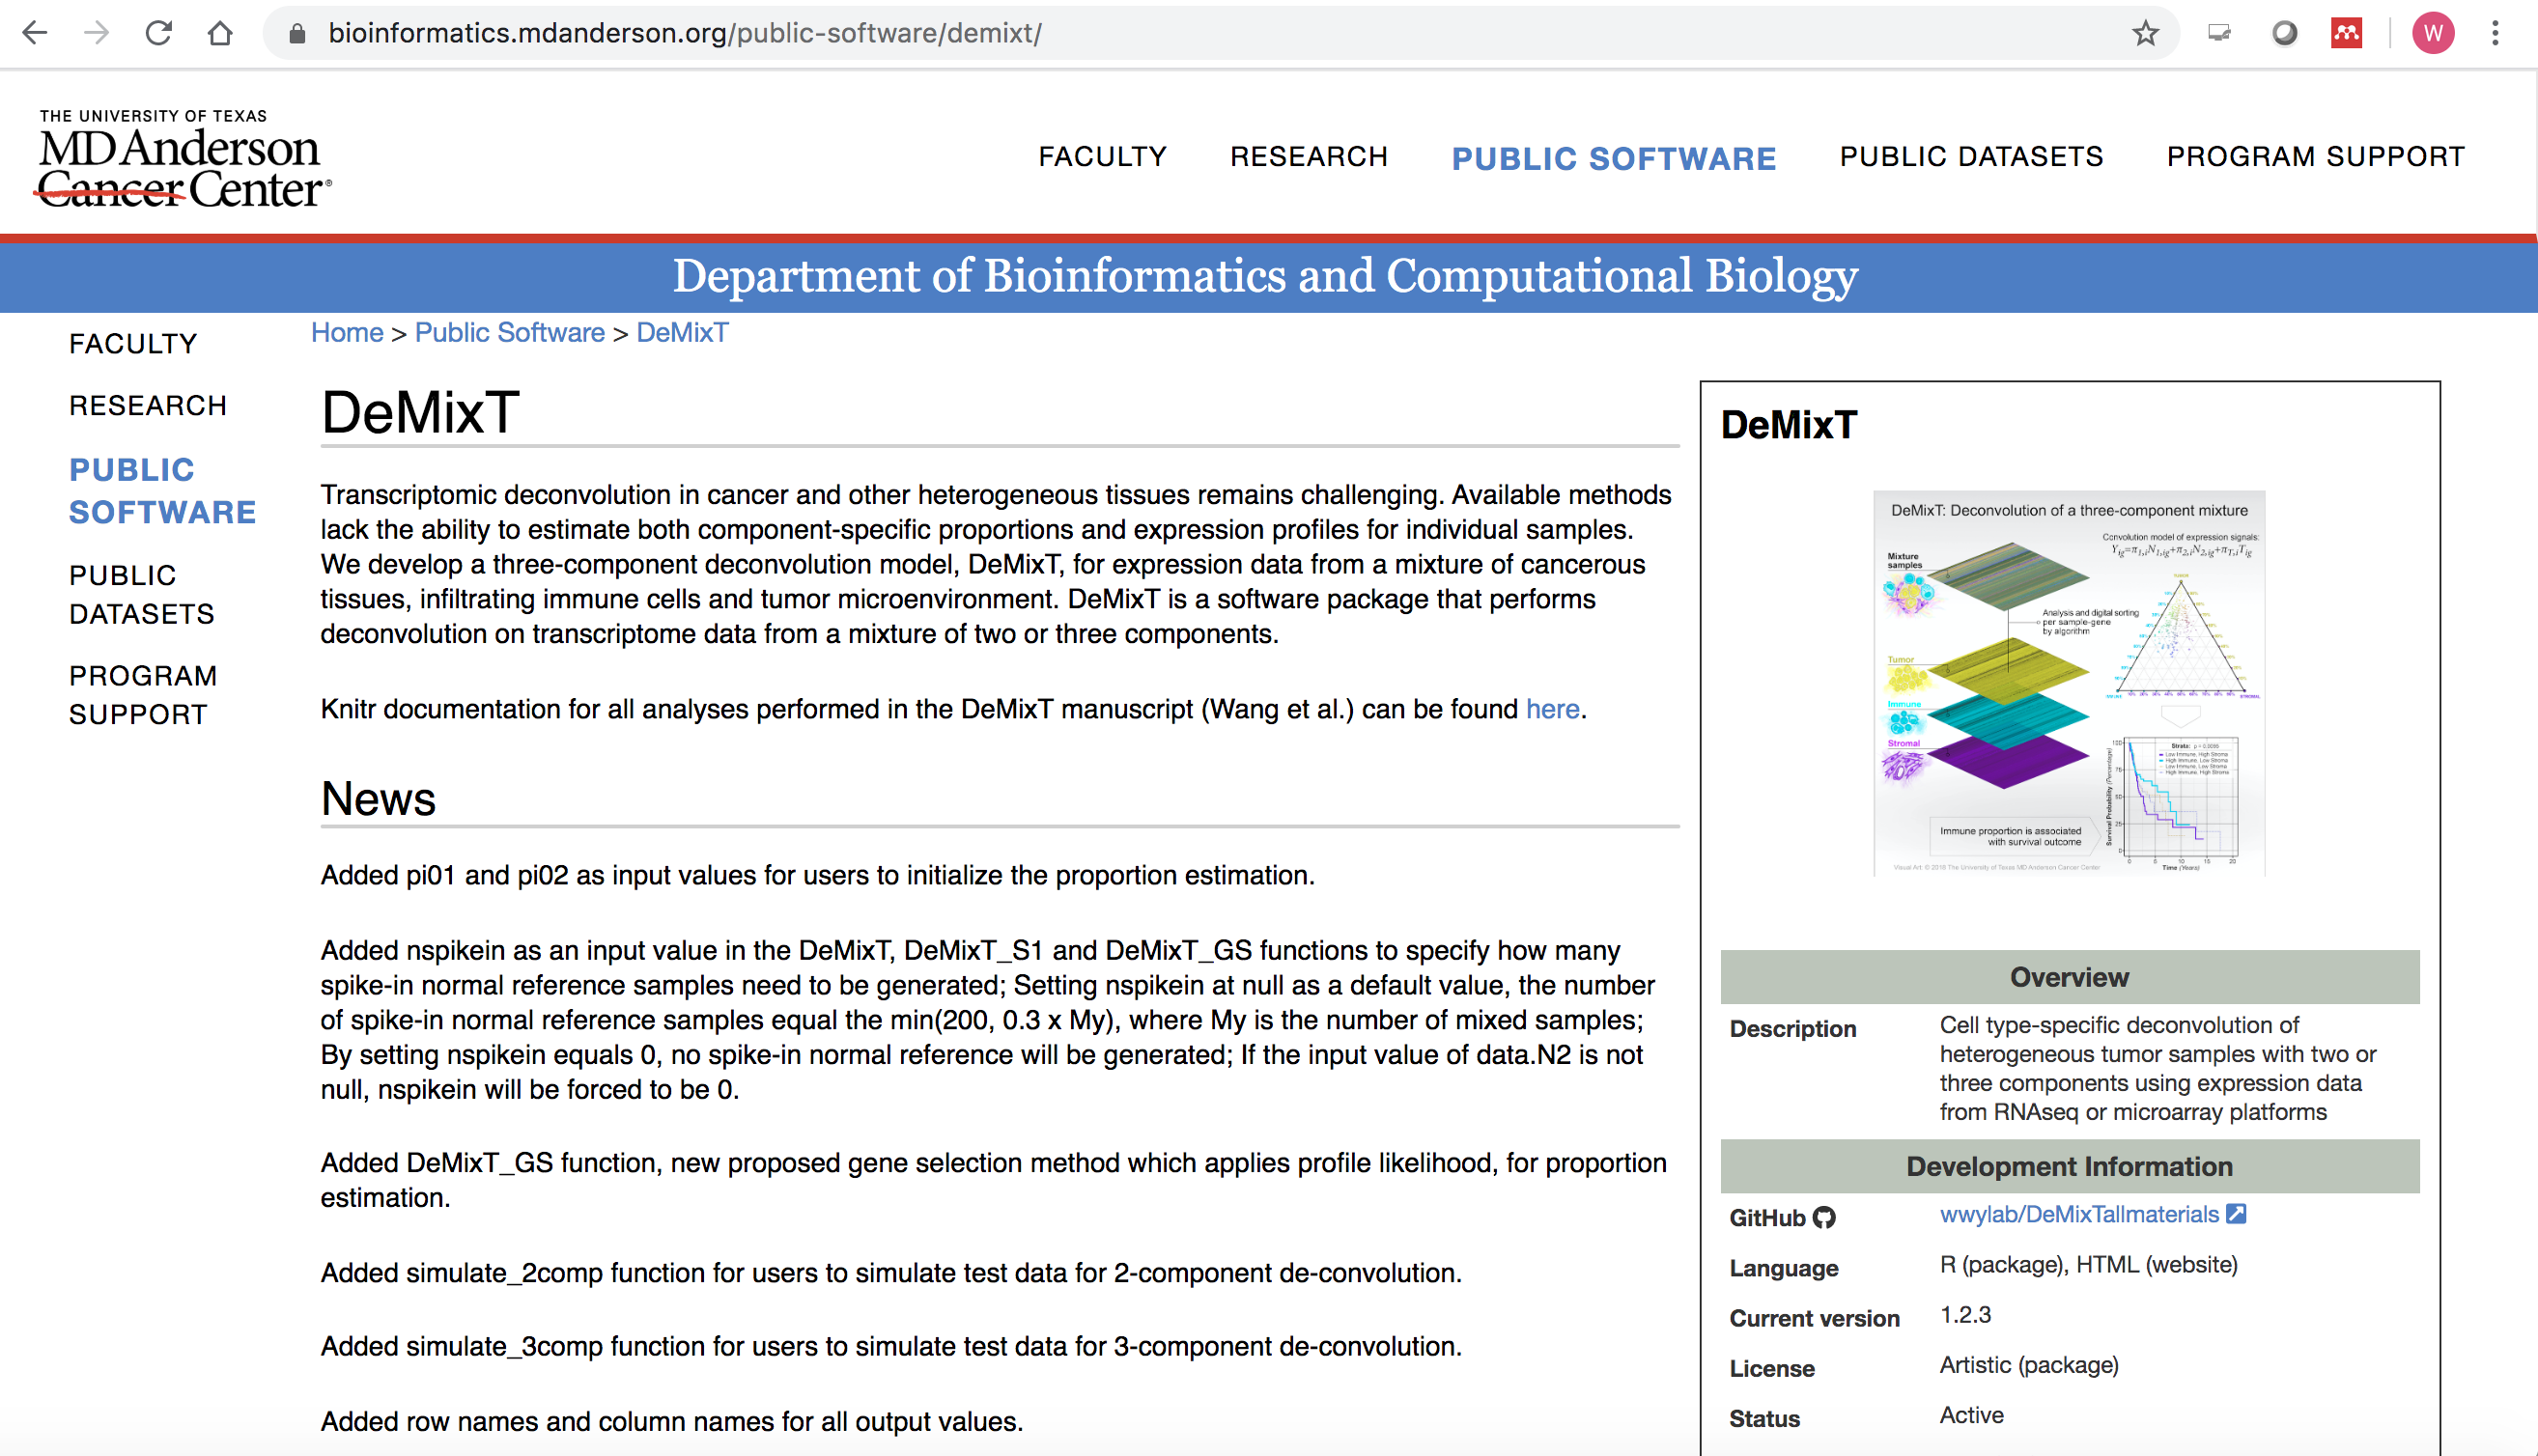Click the Overview header in infobox
Viewport: 2538px width, 1456px height.
tap(2069, 976)
